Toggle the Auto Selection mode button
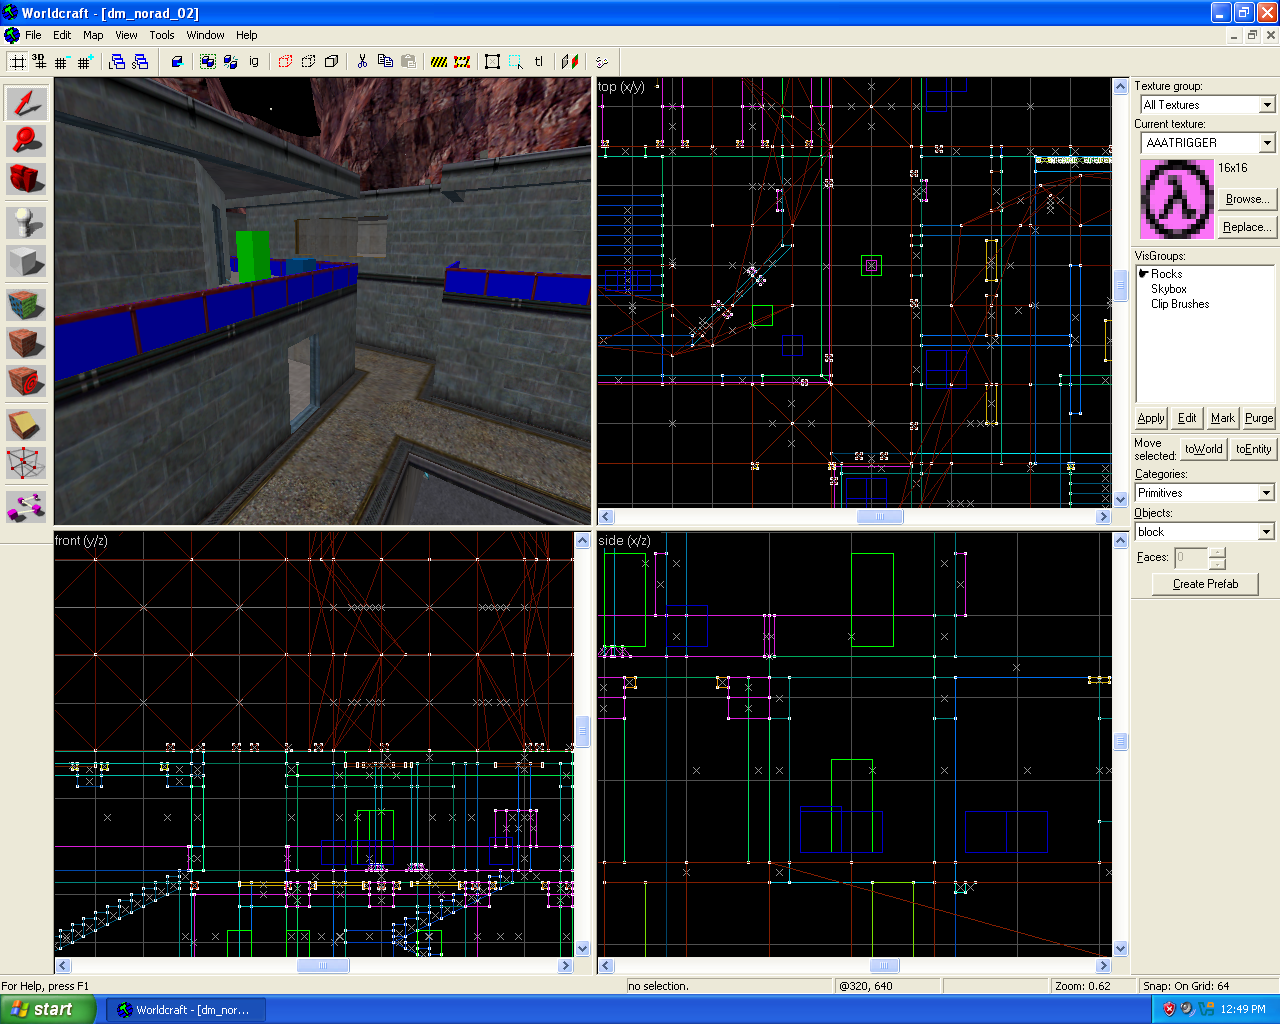Image resolution: width=1280 pixels, height=1024 pixels. coord(516,62)
